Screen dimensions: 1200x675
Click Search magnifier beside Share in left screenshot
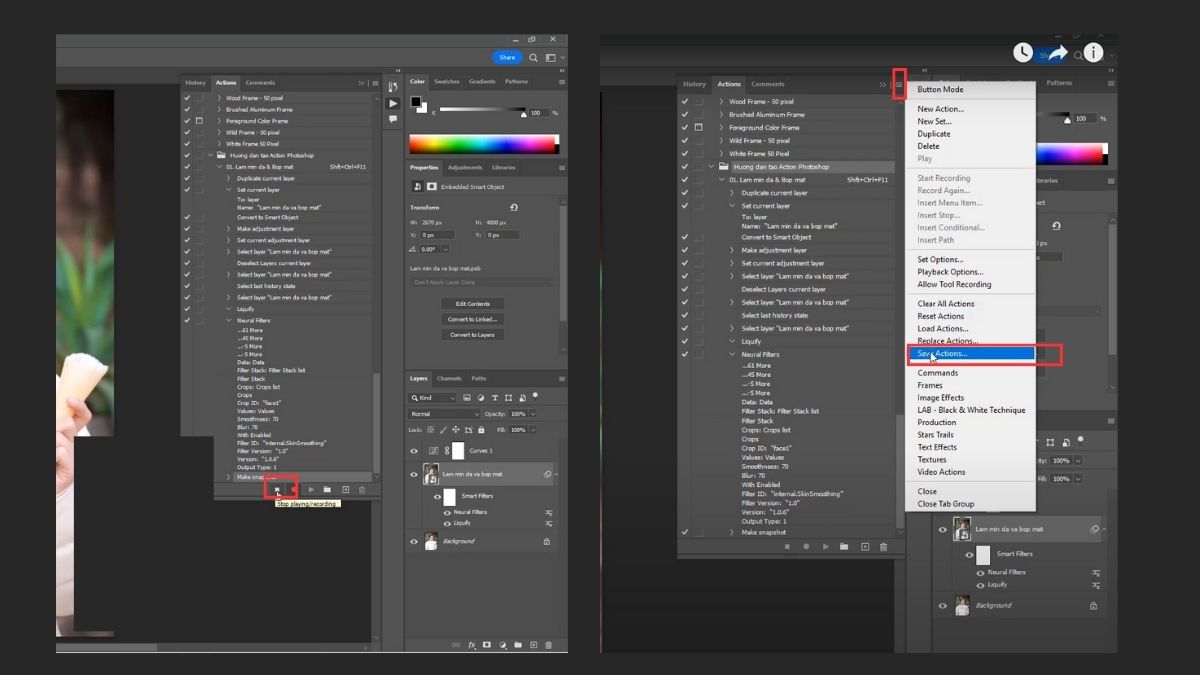tap(534, 58)
